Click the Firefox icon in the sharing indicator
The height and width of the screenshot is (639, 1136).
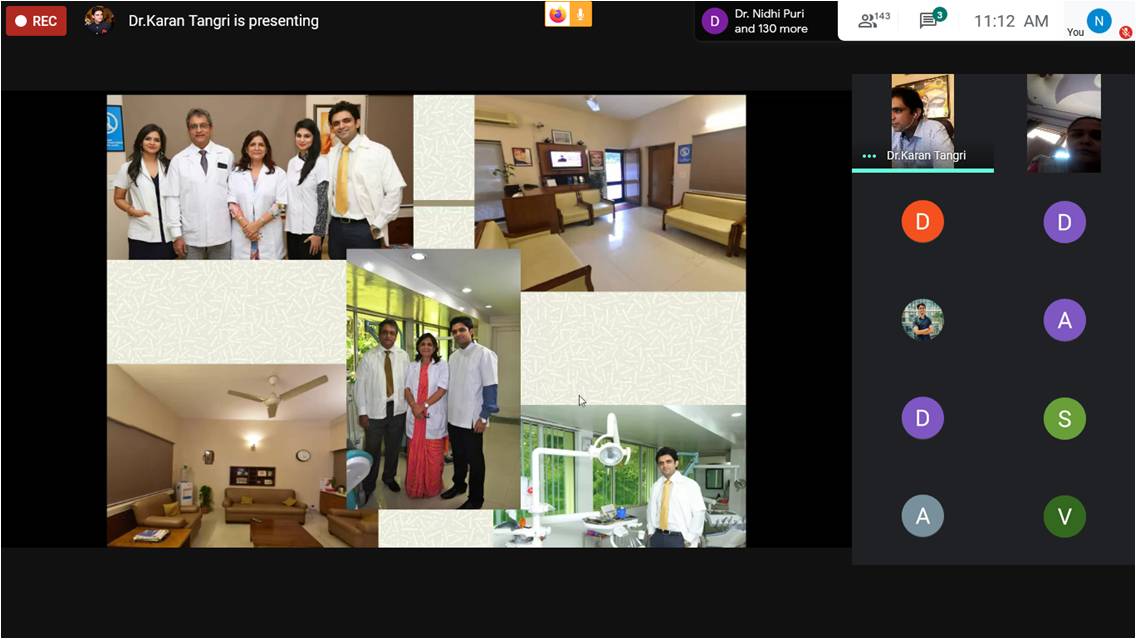557,14
